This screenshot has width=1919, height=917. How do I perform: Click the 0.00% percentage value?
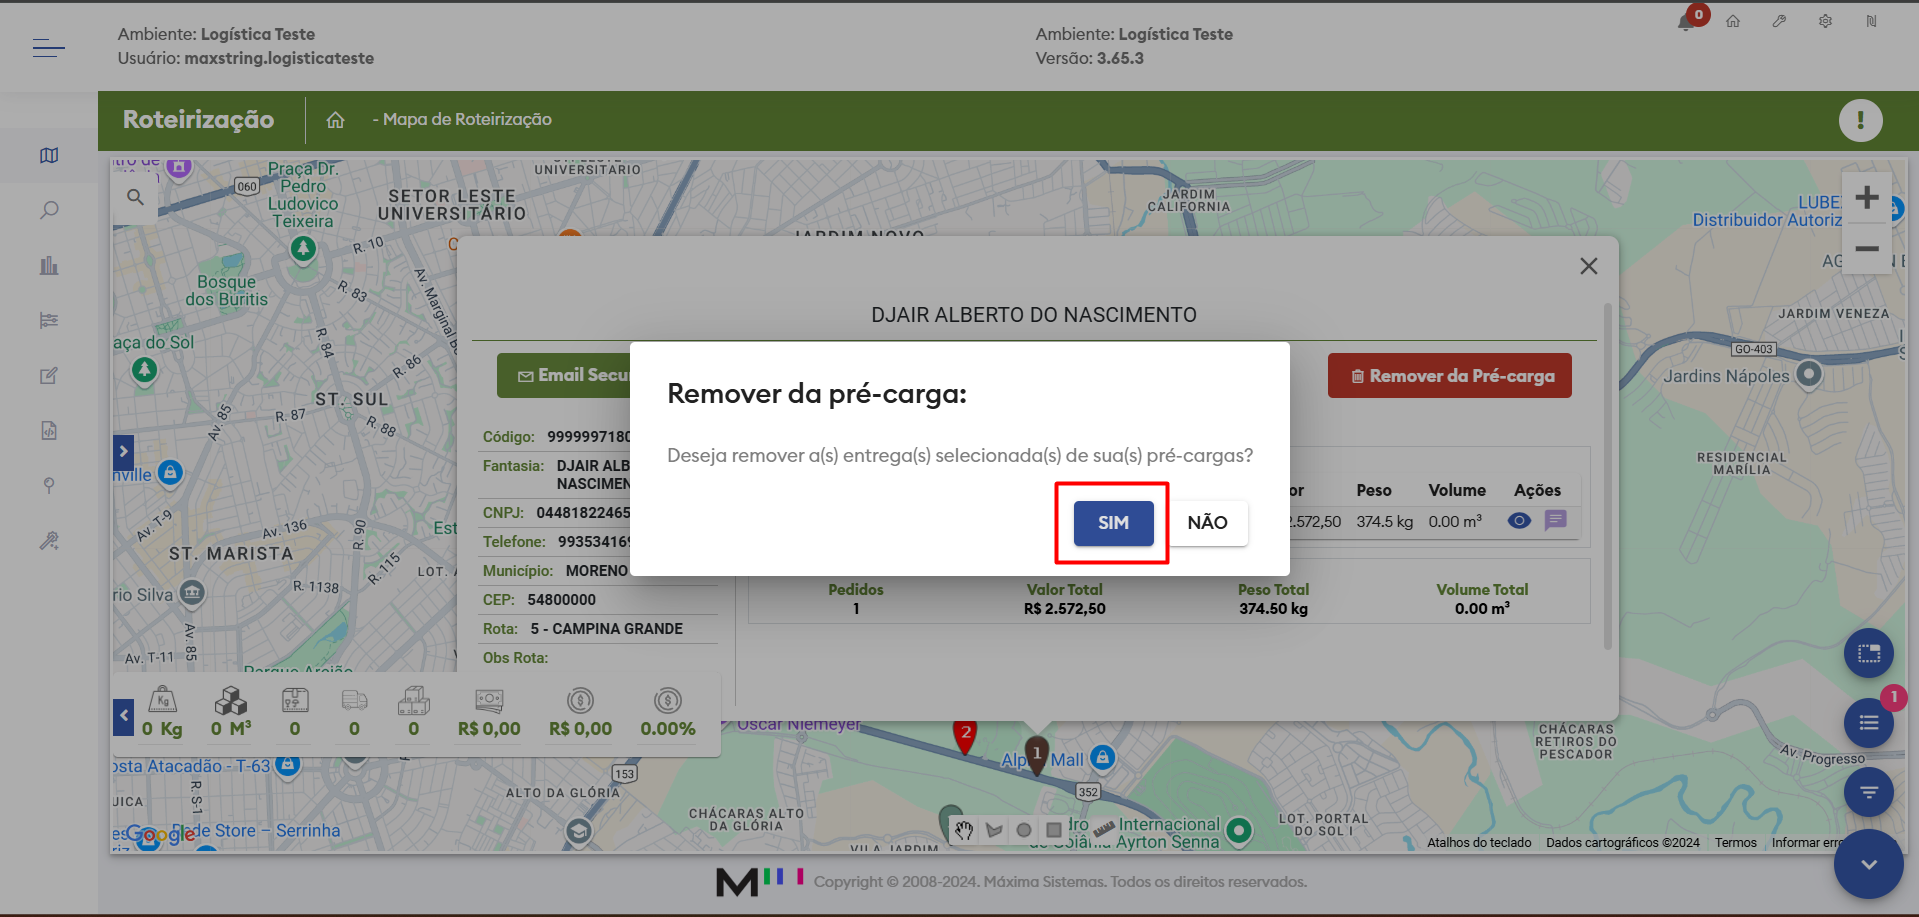point(668,729)
